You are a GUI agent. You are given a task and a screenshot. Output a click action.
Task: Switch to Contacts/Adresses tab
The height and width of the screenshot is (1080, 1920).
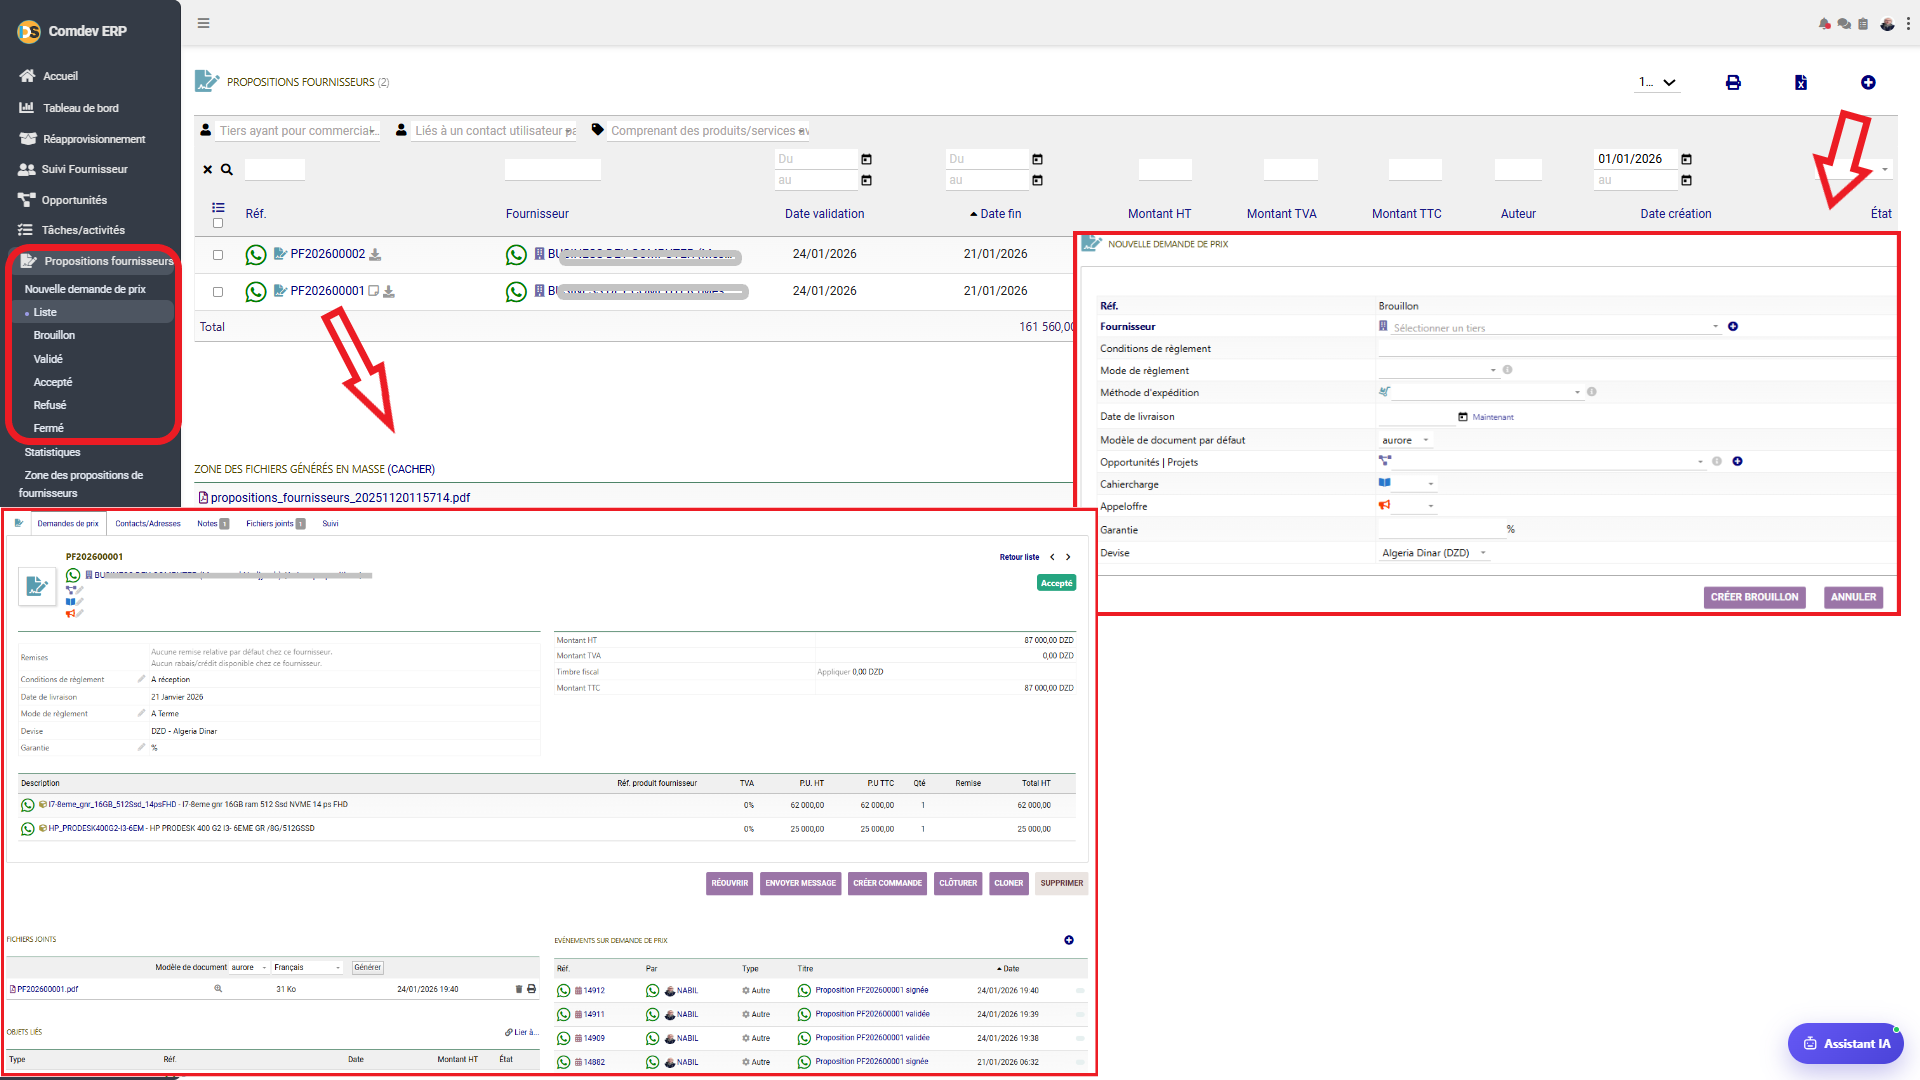click(148, 524)
